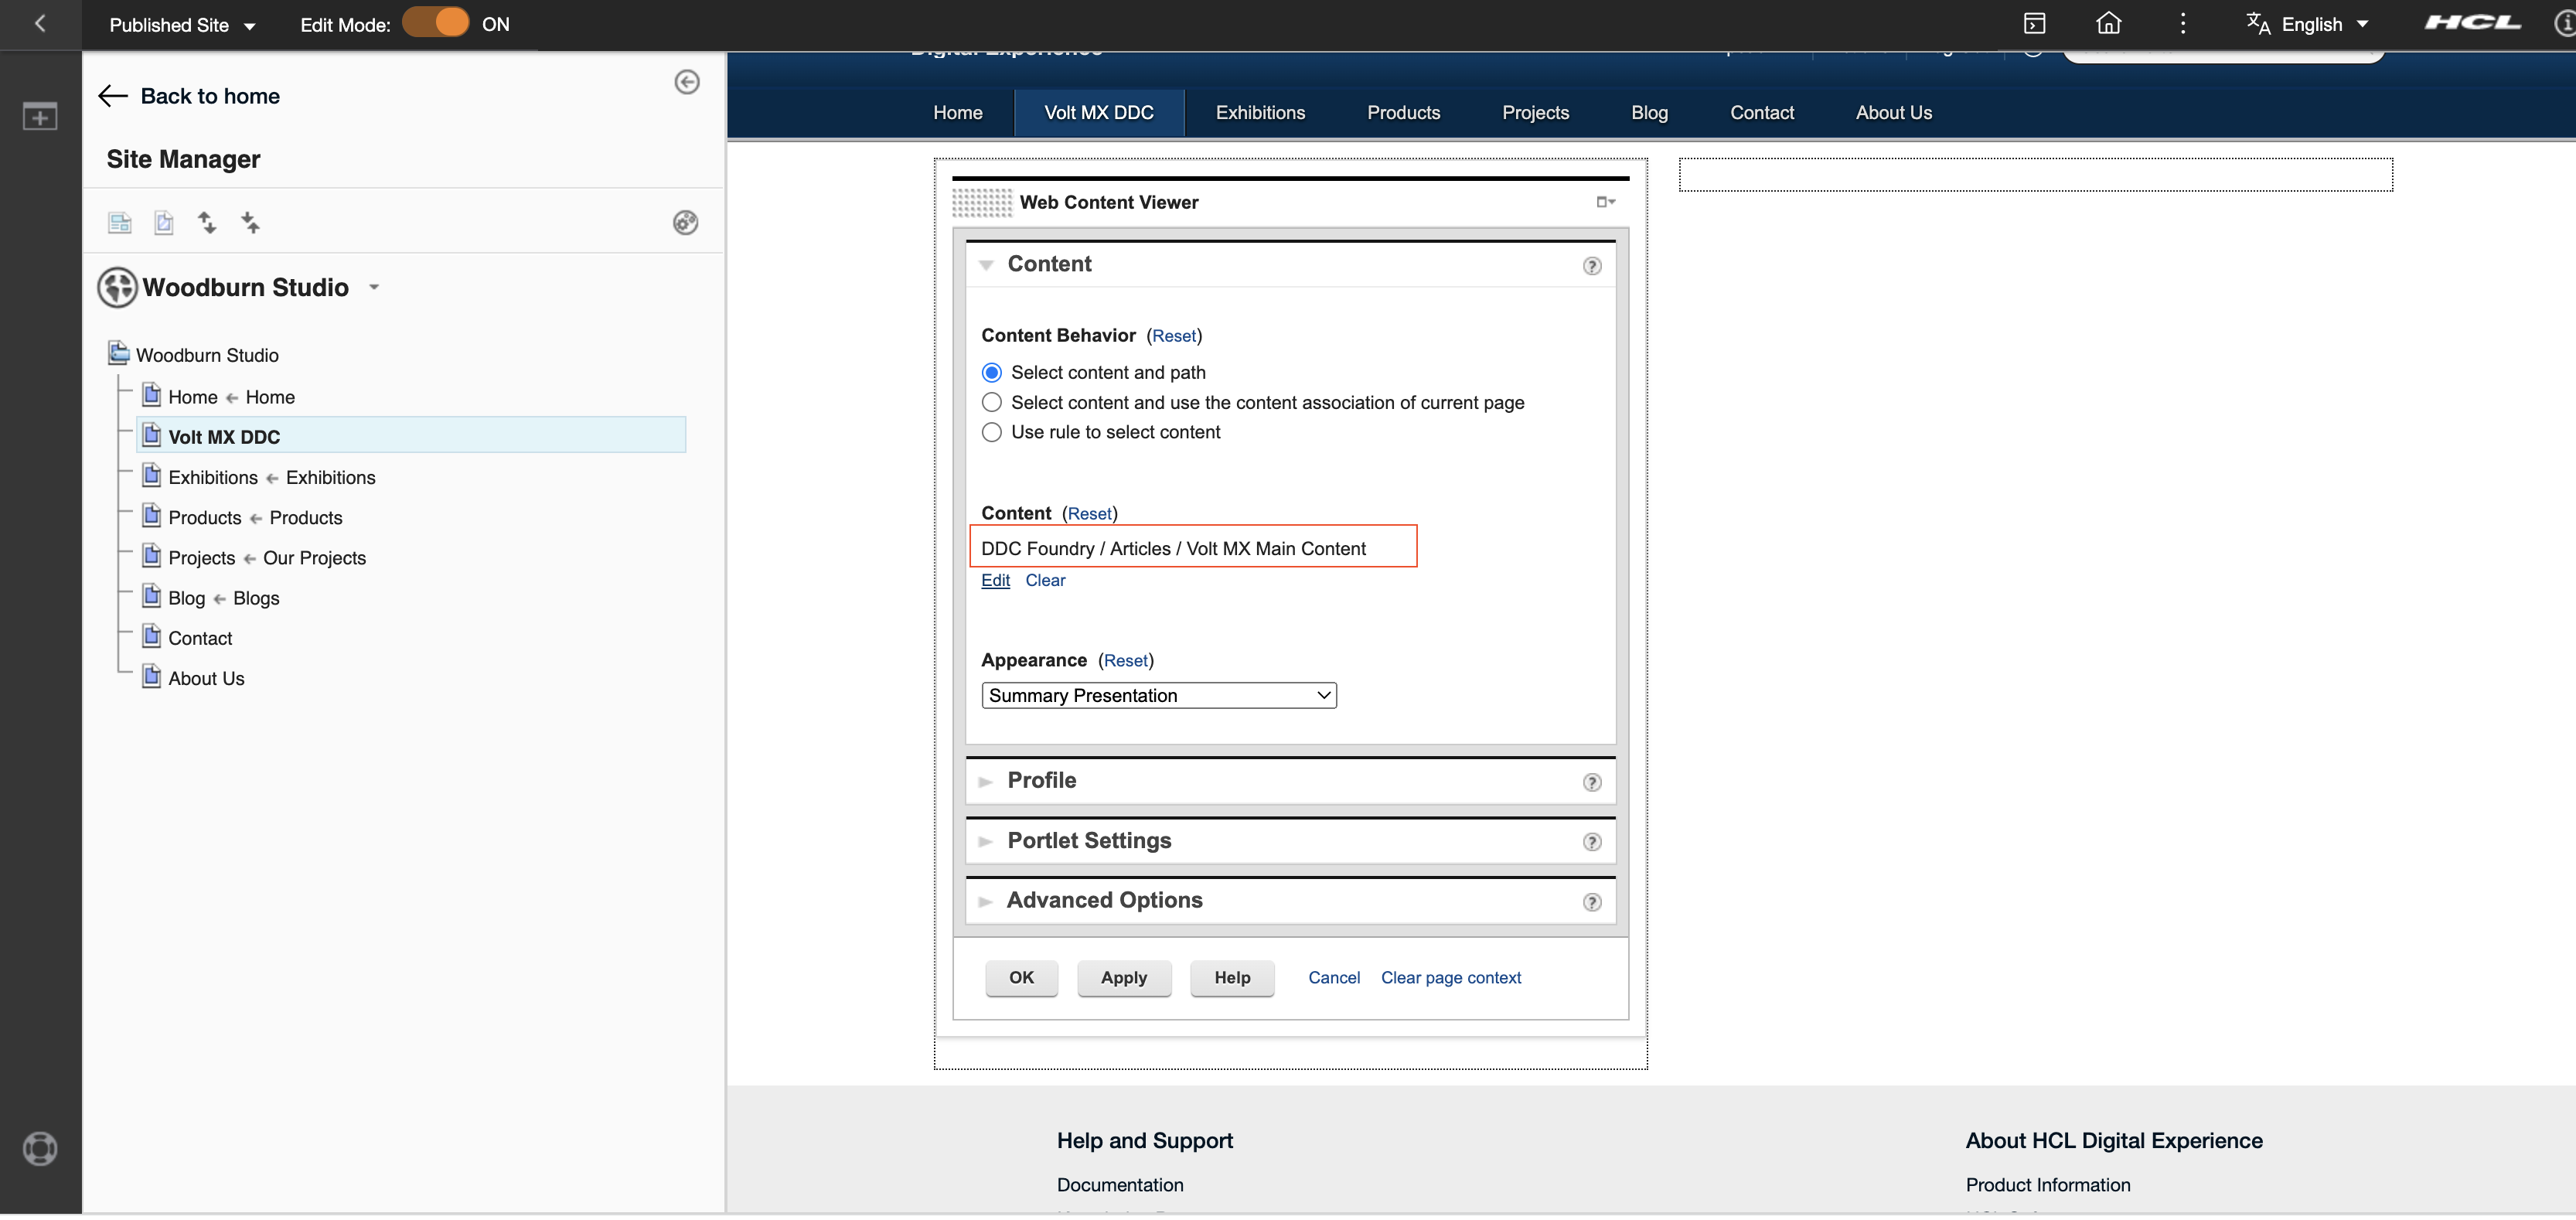Turn off the Edit Mode toggle
This screenshot has height=1220, width=2576.
pyautogui.click(x=436, y=21)
